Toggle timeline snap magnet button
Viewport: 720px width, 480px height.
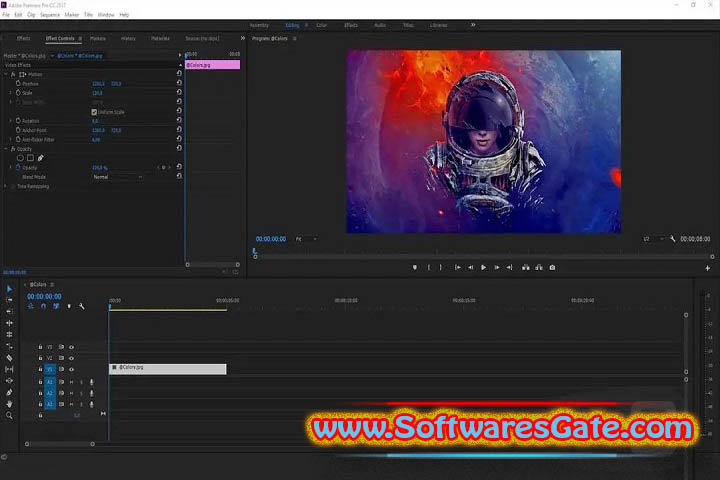(43, 306)
